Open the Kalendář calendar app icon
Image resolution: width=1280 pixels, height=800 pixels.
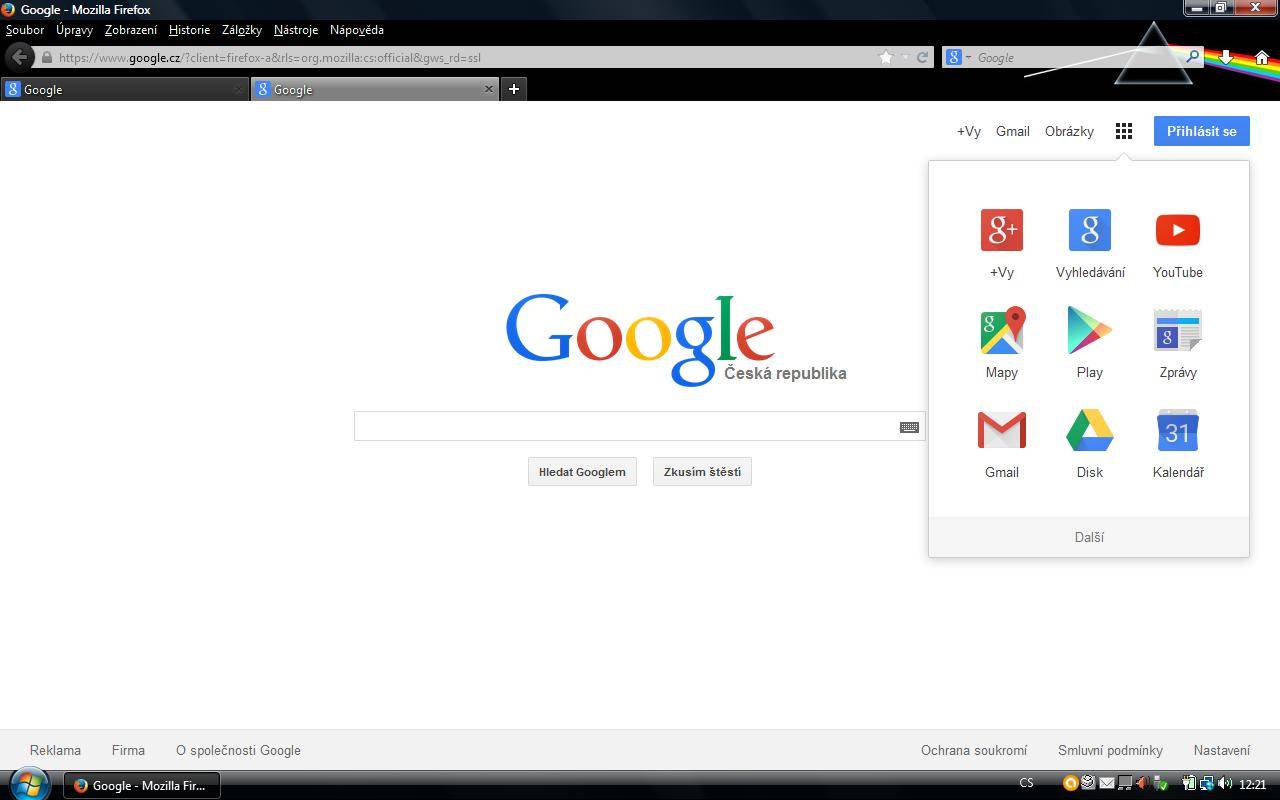click(x=1178, y=430)
